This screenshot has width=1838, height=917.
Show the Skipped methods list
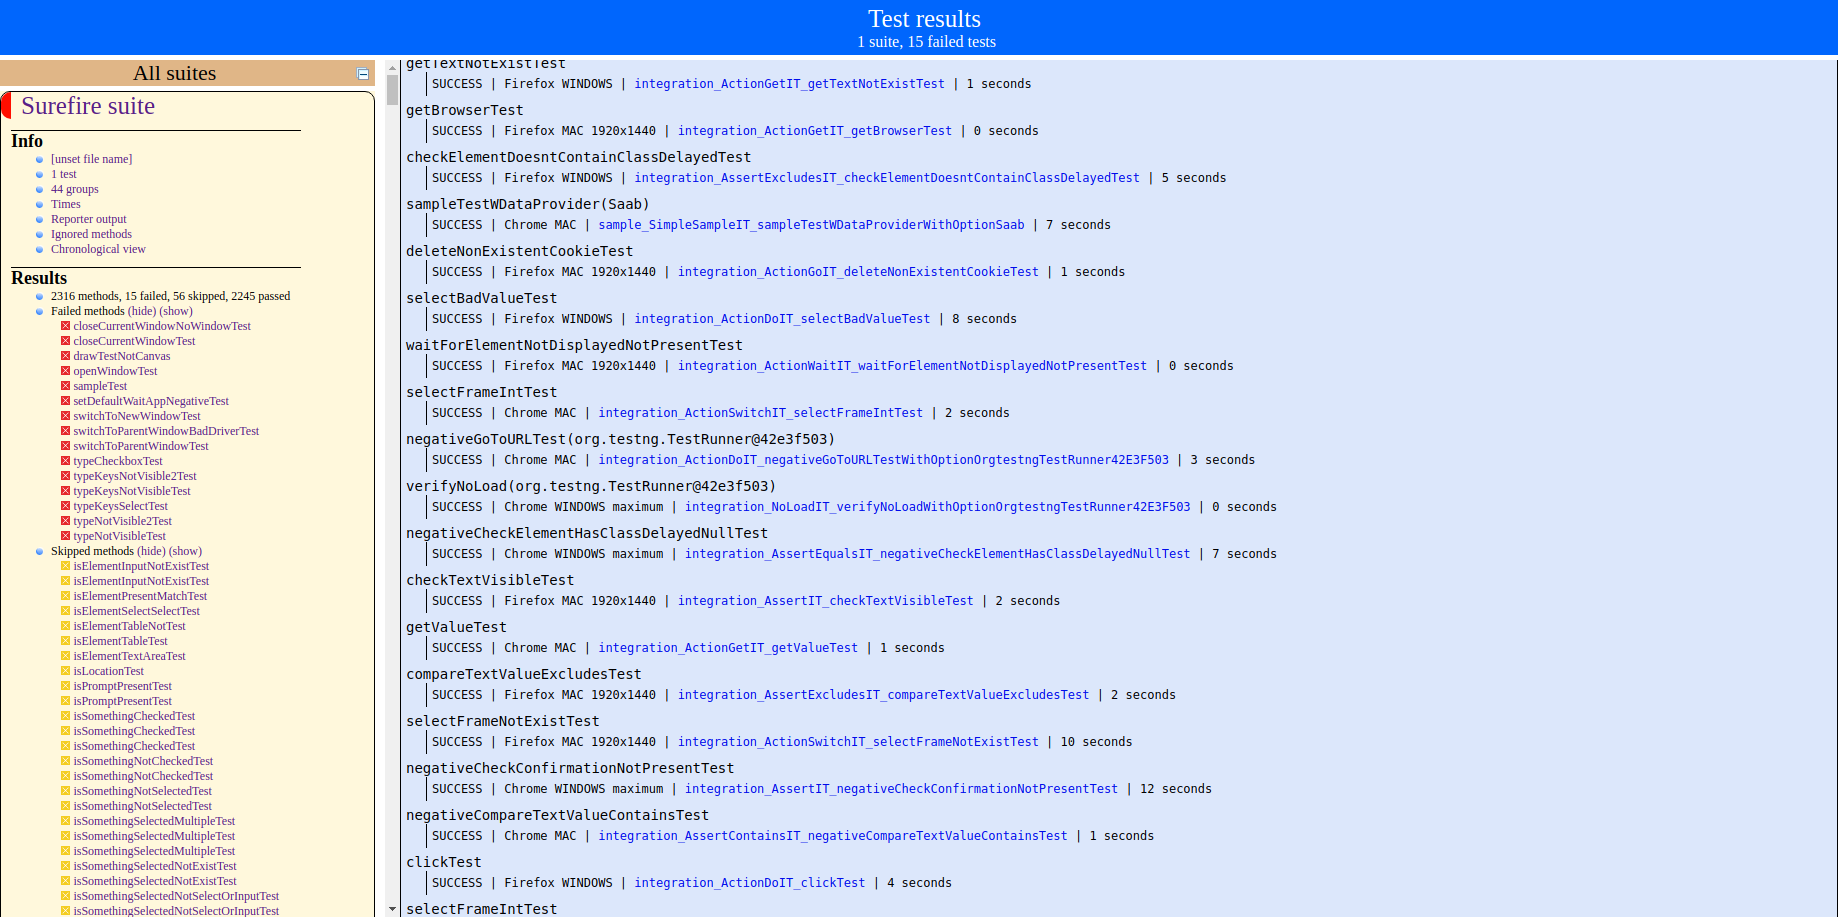point(185,551)
